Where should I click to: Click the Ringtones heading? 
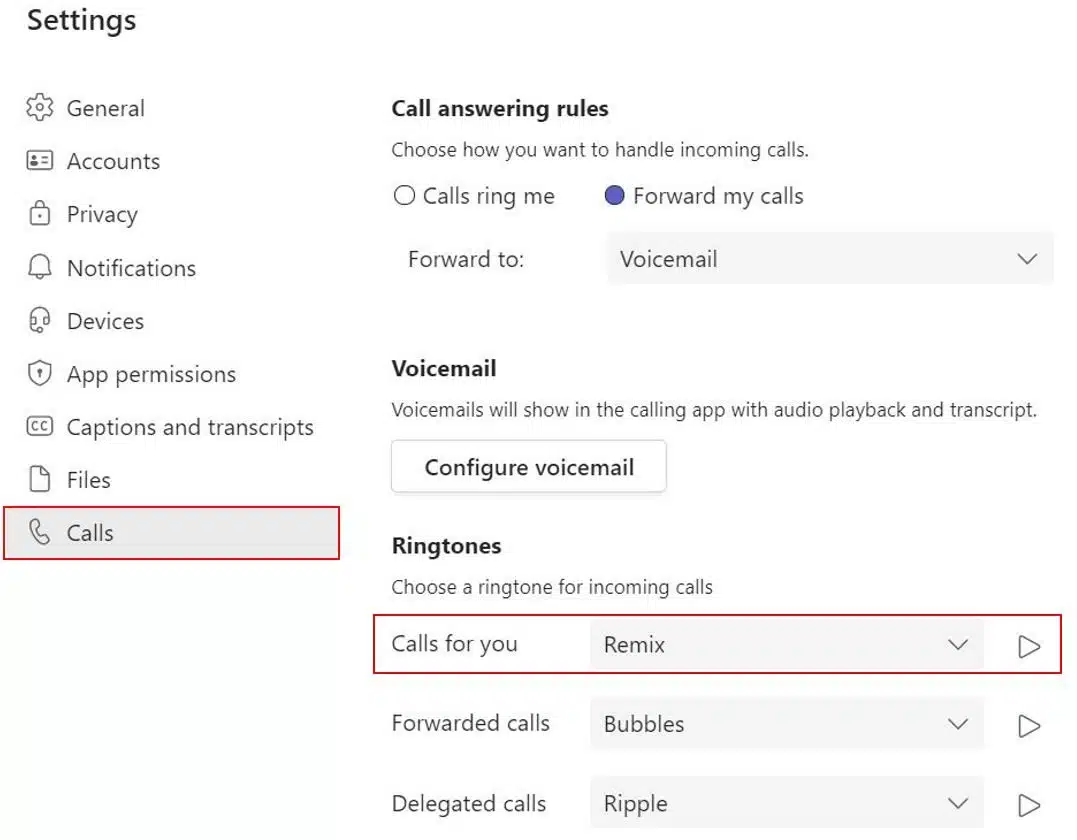446,546
